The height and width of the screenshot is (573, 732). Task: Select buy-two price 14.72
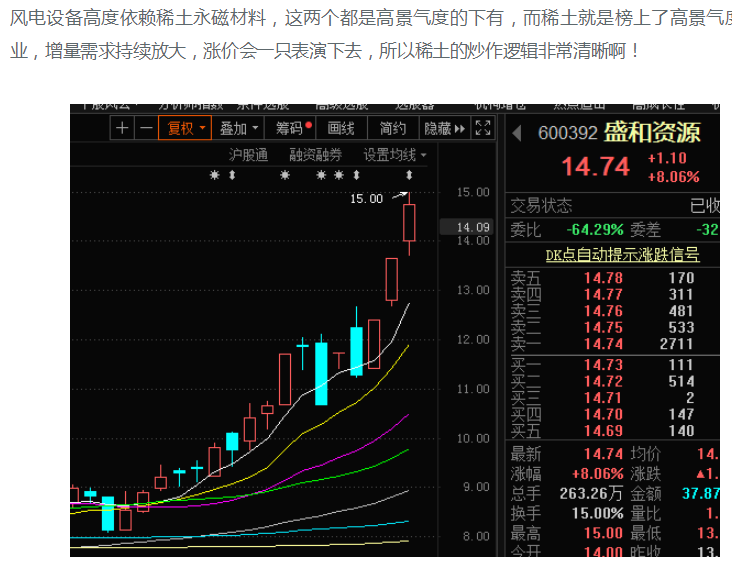coord(603,382)
